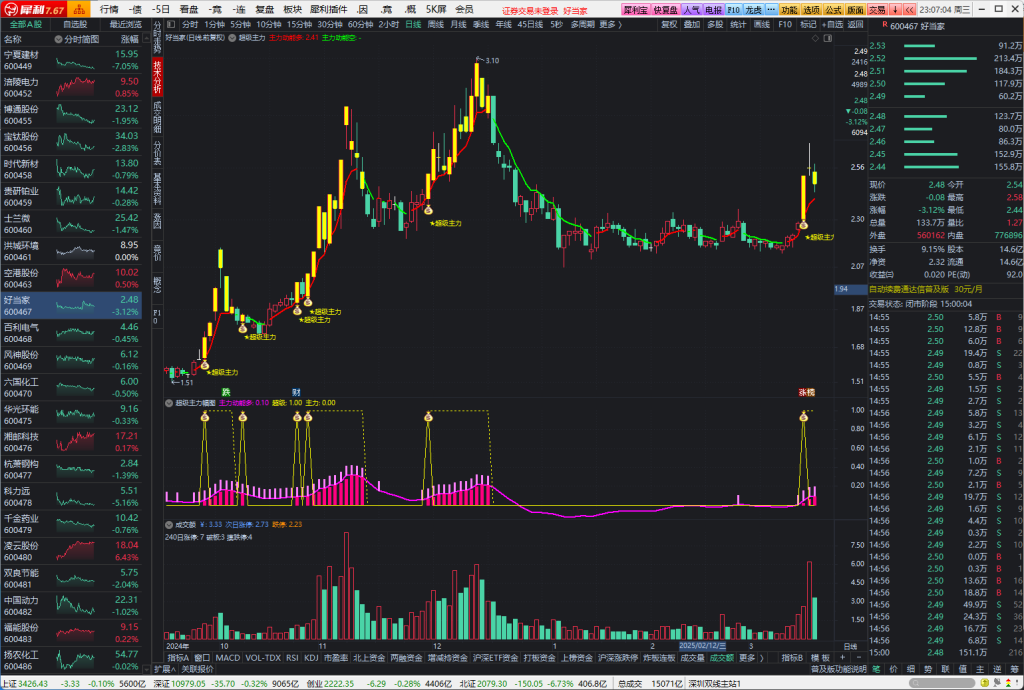The image size is (1024, 690).
Task: Click the small square icon left of 分时
Action: coord(171,25)
